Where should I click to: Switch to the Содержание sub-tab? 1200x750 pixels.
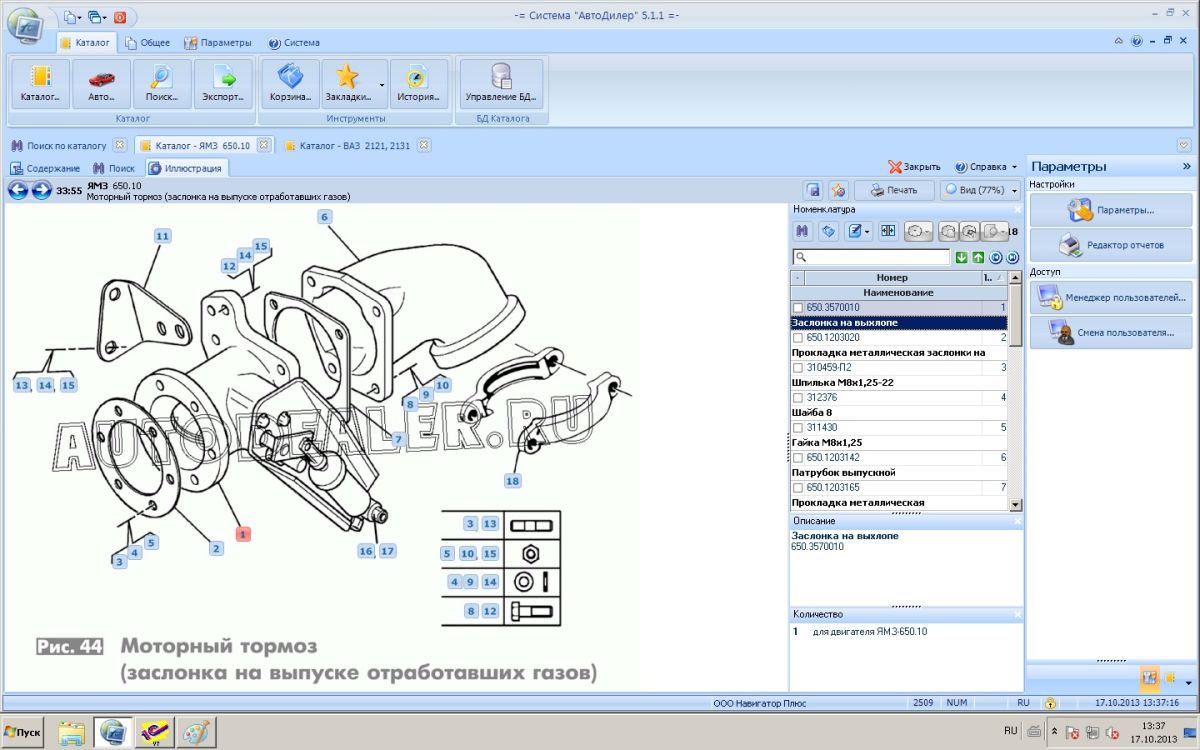coord(46,168)
